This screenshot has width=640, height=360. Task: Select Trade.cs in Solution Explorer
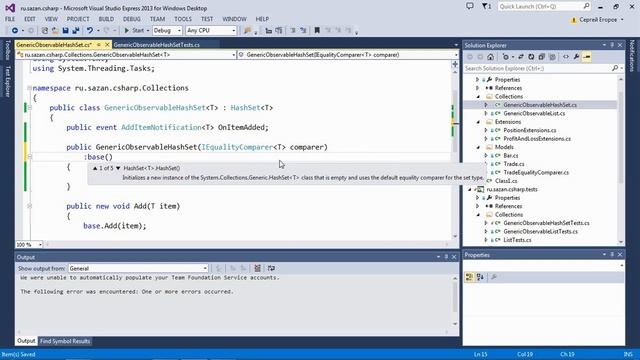514,164
